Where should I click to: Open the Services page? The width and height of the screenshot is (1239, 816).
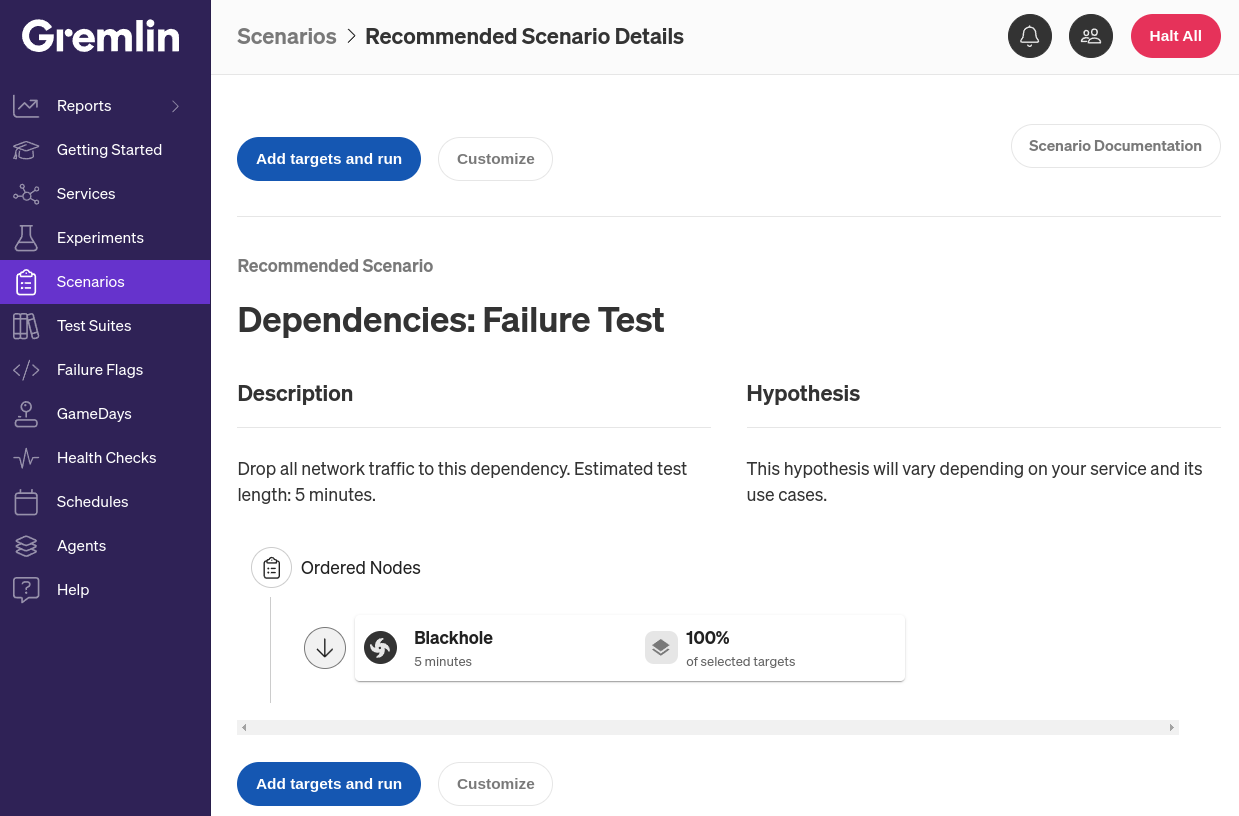[x=105, y=194]
